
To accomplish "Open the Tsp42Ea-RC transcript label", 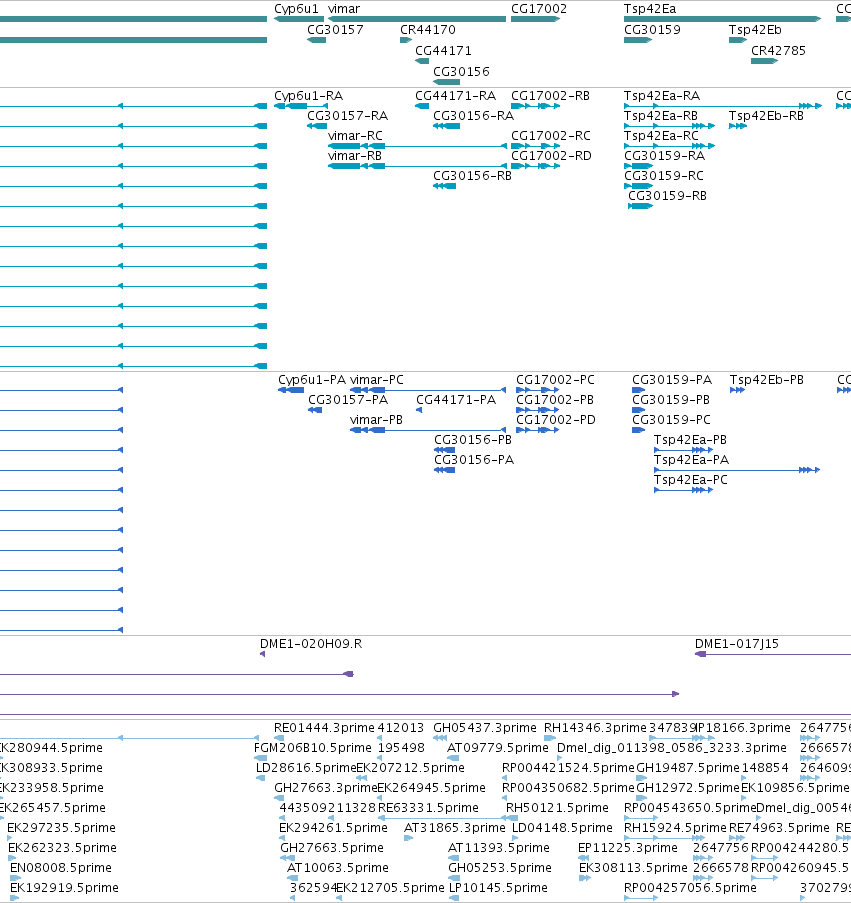I will [662, 136].
